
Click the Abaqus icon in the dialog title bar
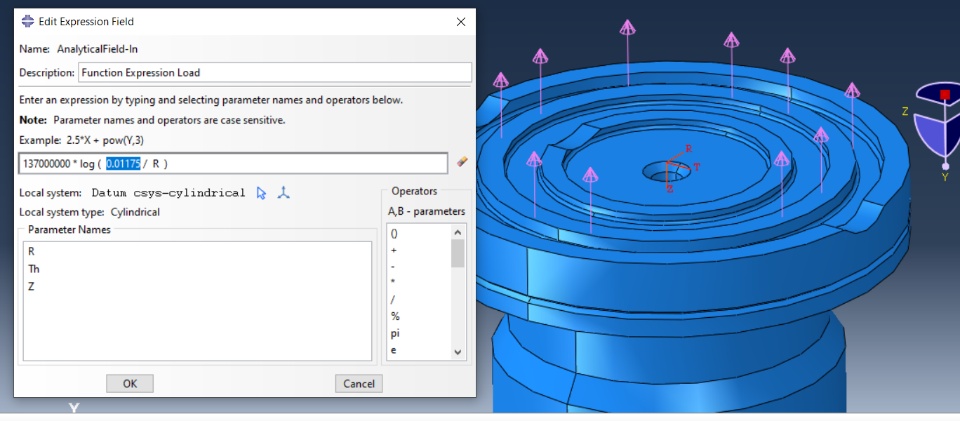(x=28, y=21)
